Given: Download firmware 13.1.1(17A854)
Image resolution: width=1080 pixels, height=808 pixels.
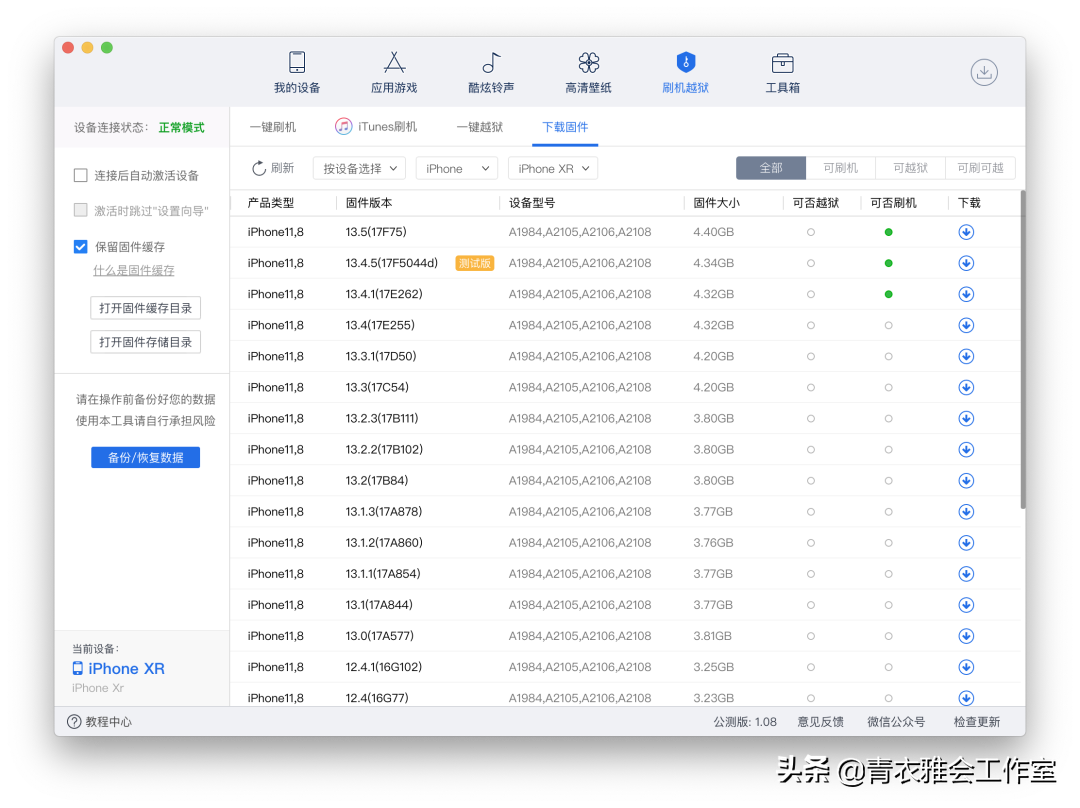Looking at the screenshot, I should (966, 574).
